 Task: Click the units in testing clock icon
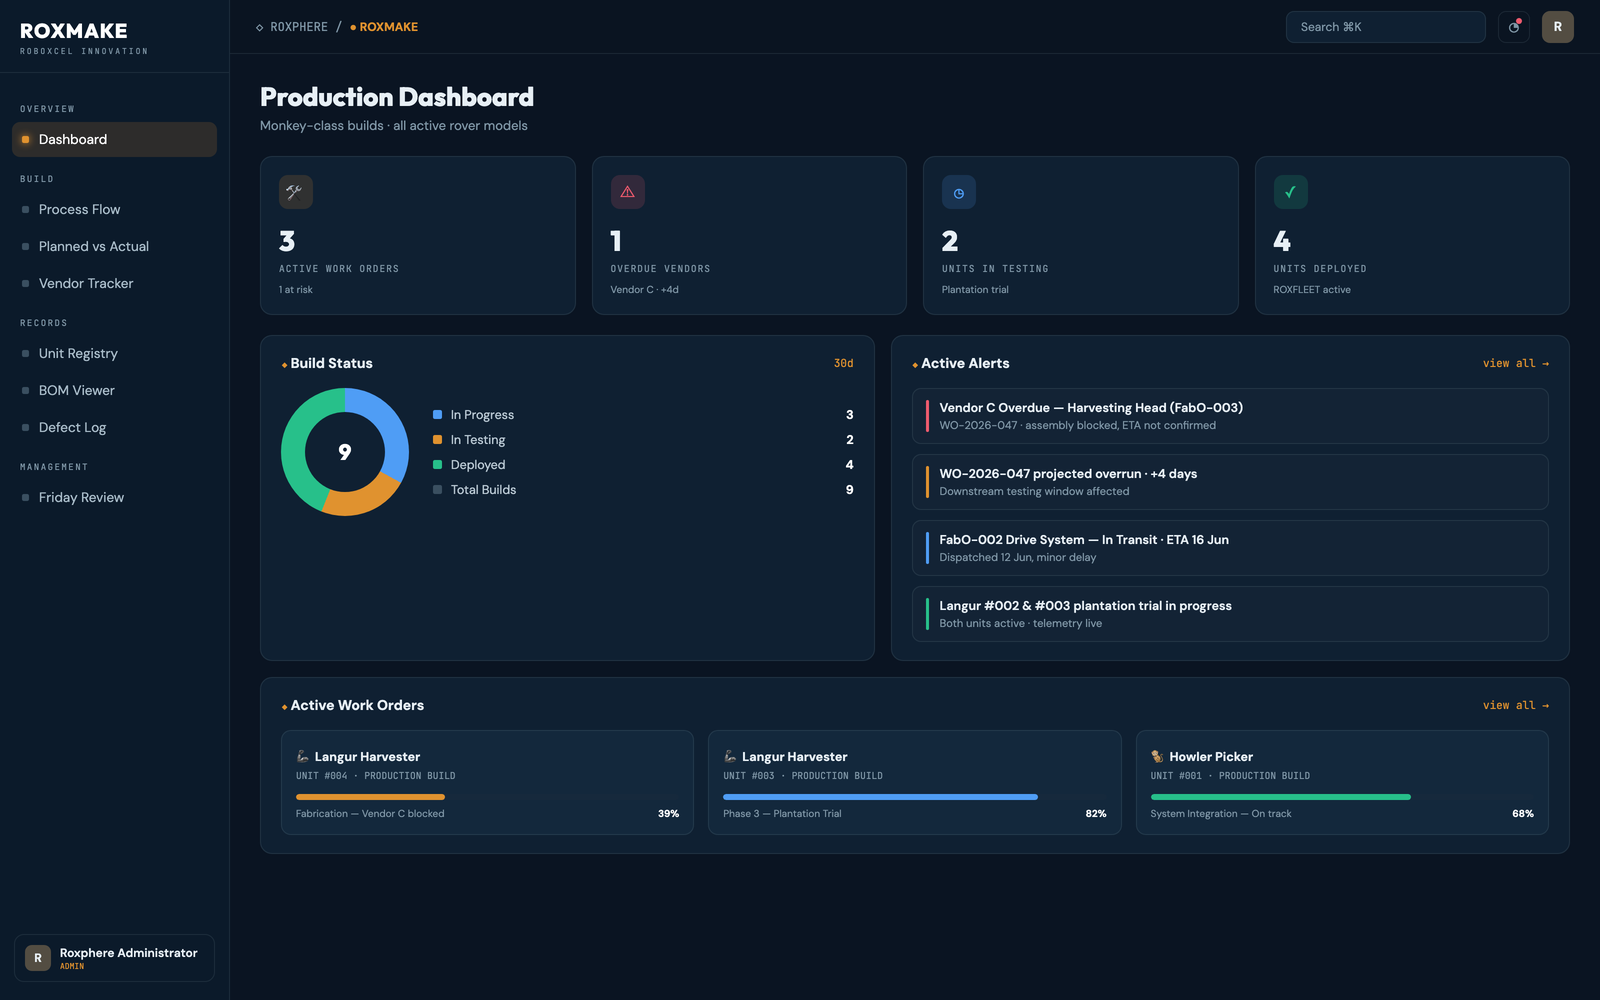tap(958, 192)
